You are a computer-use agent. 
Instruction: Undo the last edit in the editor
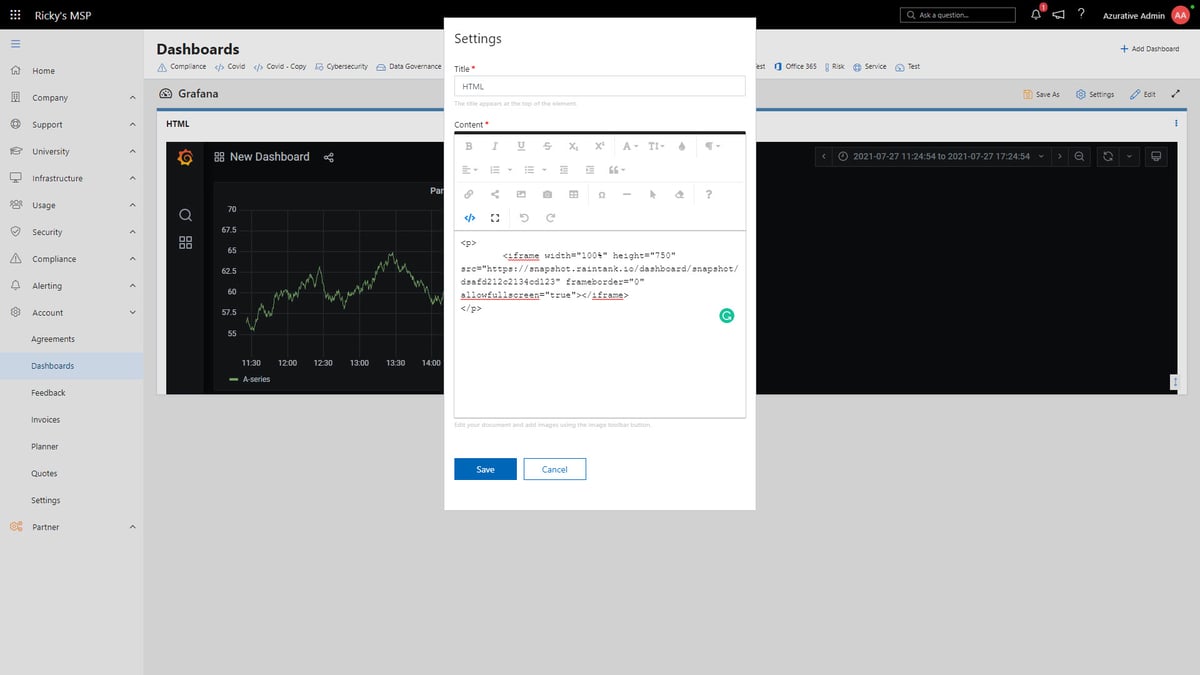(524, 217)
